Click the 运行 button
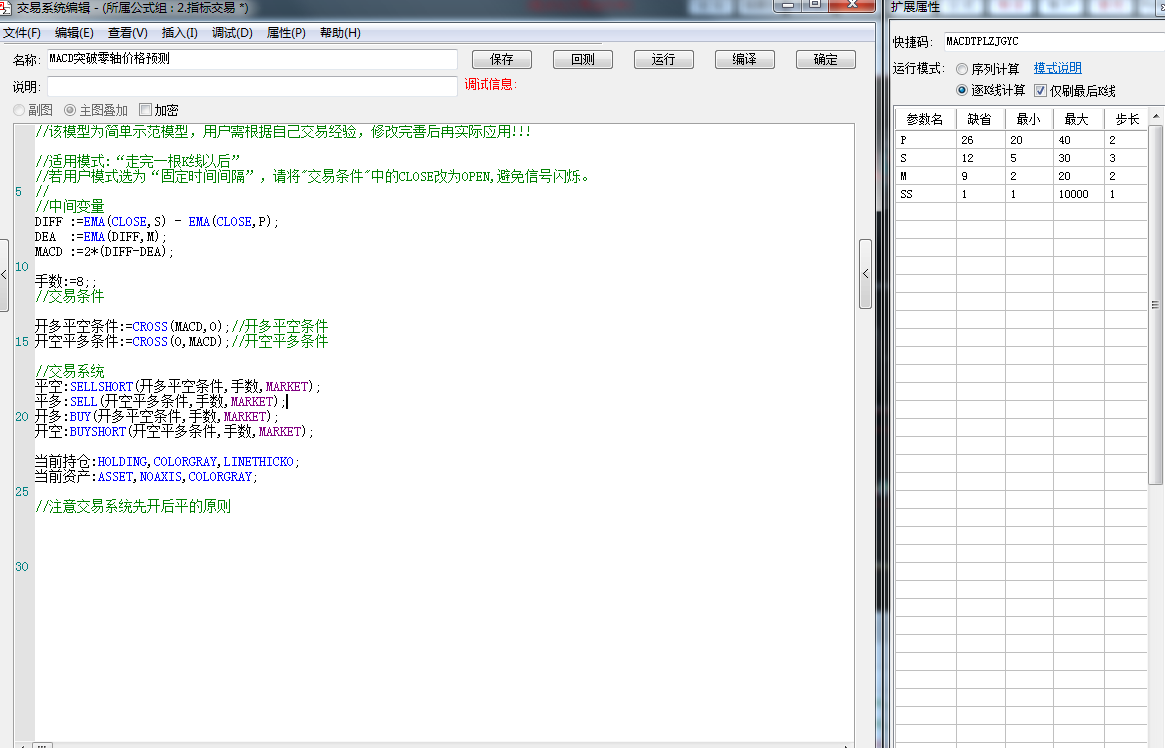This screenshot has height=748, width=1165. (663, 59)
